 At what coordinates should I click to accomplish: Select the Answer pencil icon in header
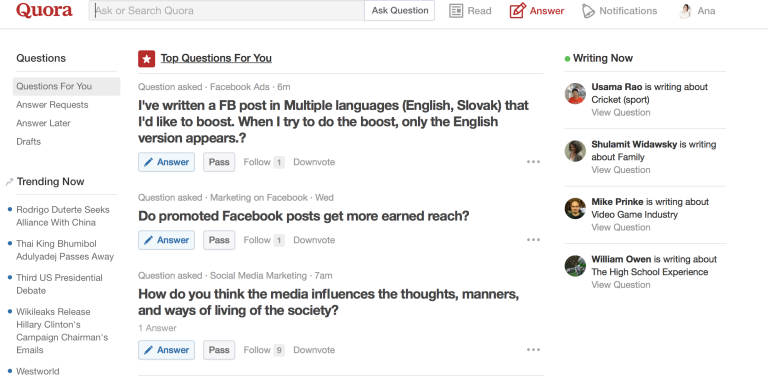click(x=518, y=10)
